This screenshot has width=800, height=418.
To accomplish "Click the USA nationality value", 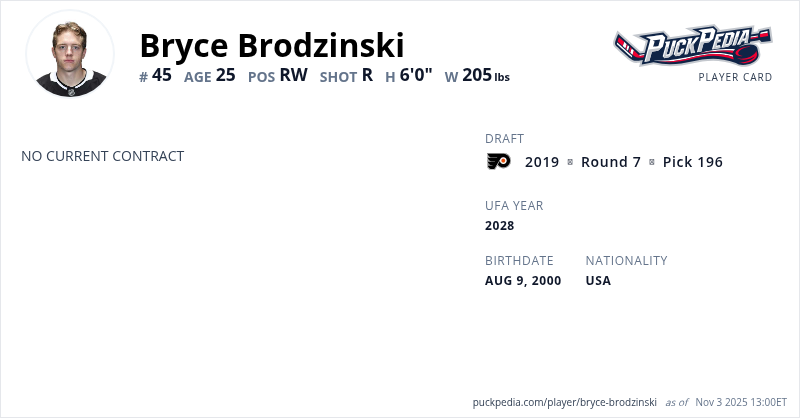I will [598, 280].
